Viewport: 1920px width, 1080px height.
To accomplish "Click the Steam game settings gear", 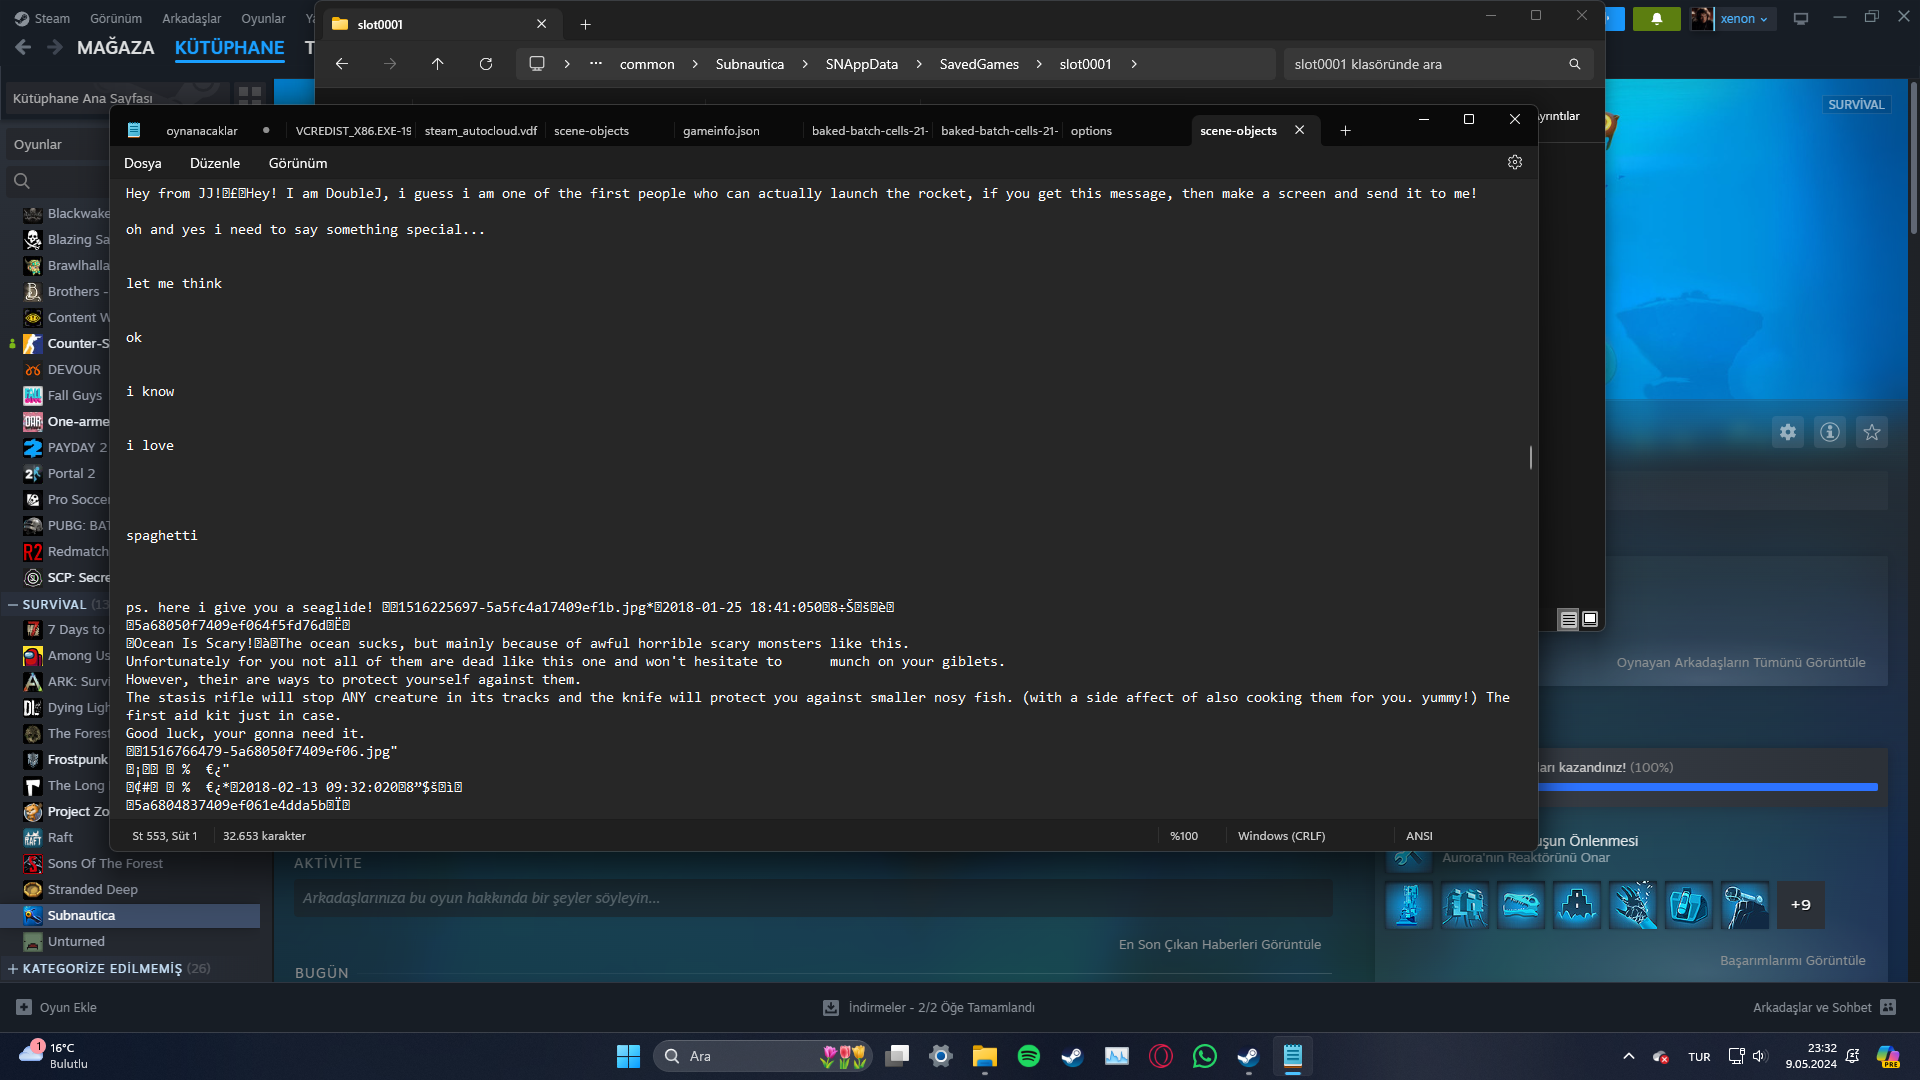I will [1788, 432].
